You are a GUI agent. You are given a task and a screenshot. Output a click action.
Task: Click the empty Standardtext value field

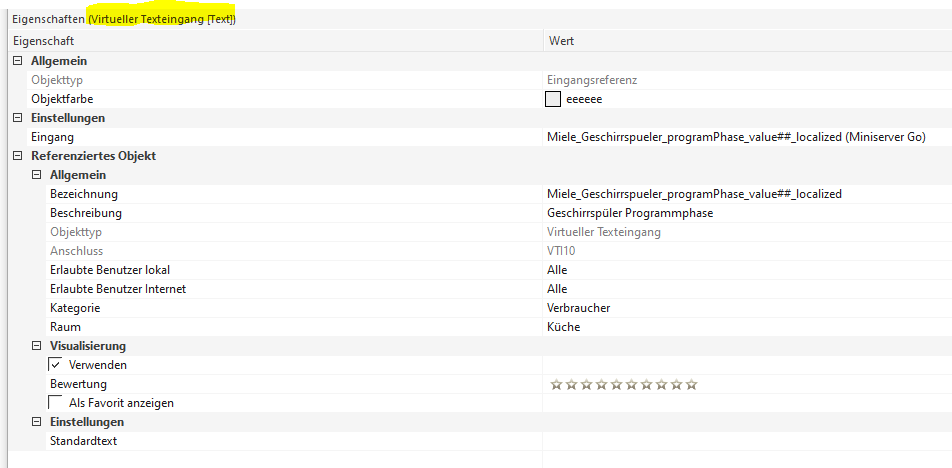click(745, 441)
